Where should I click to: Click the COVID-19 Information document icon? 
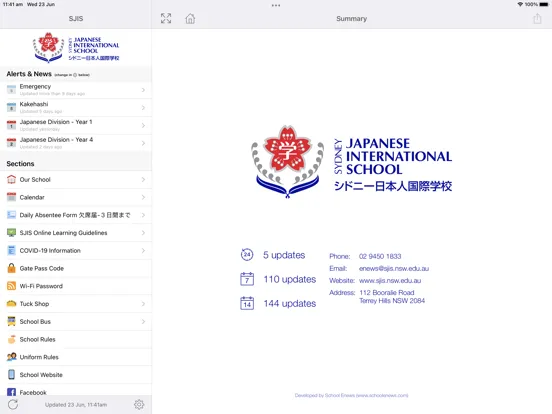click(x=11, y=250)
